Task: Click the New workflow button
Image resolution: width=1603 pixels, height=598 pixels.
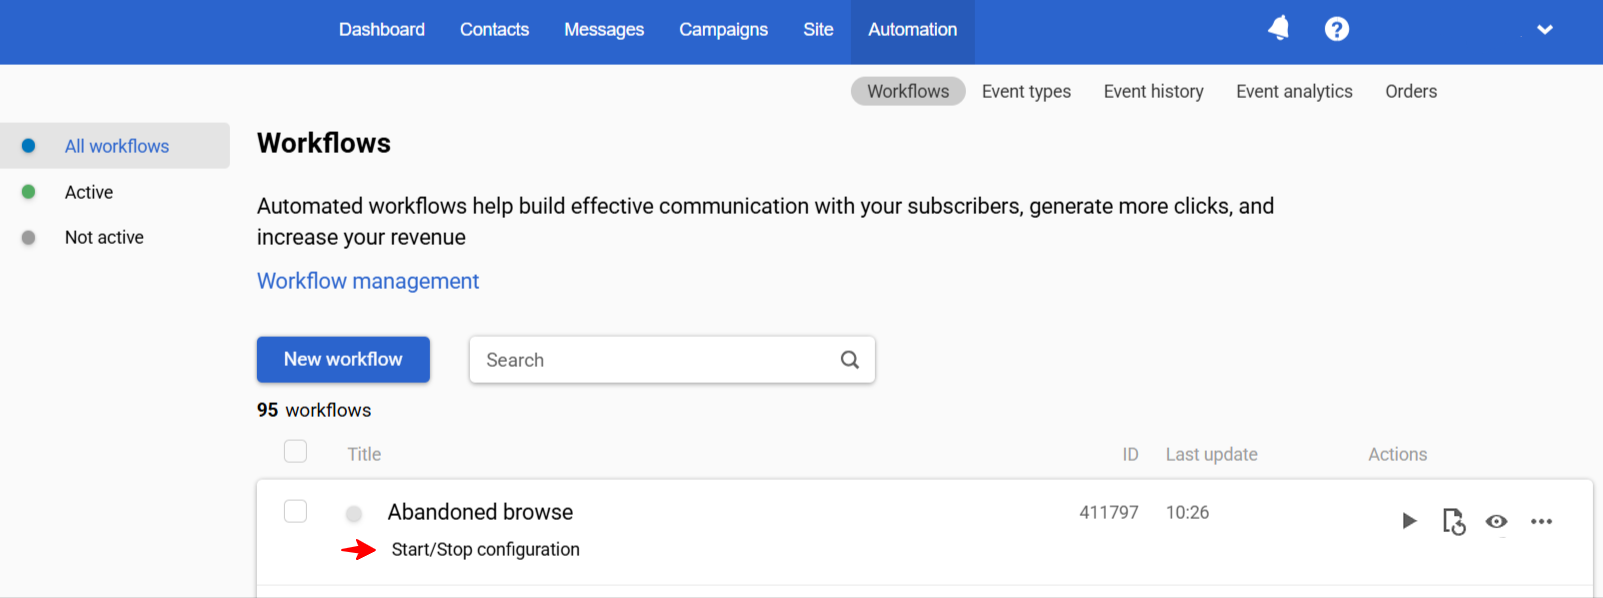Action: (343, 359)
